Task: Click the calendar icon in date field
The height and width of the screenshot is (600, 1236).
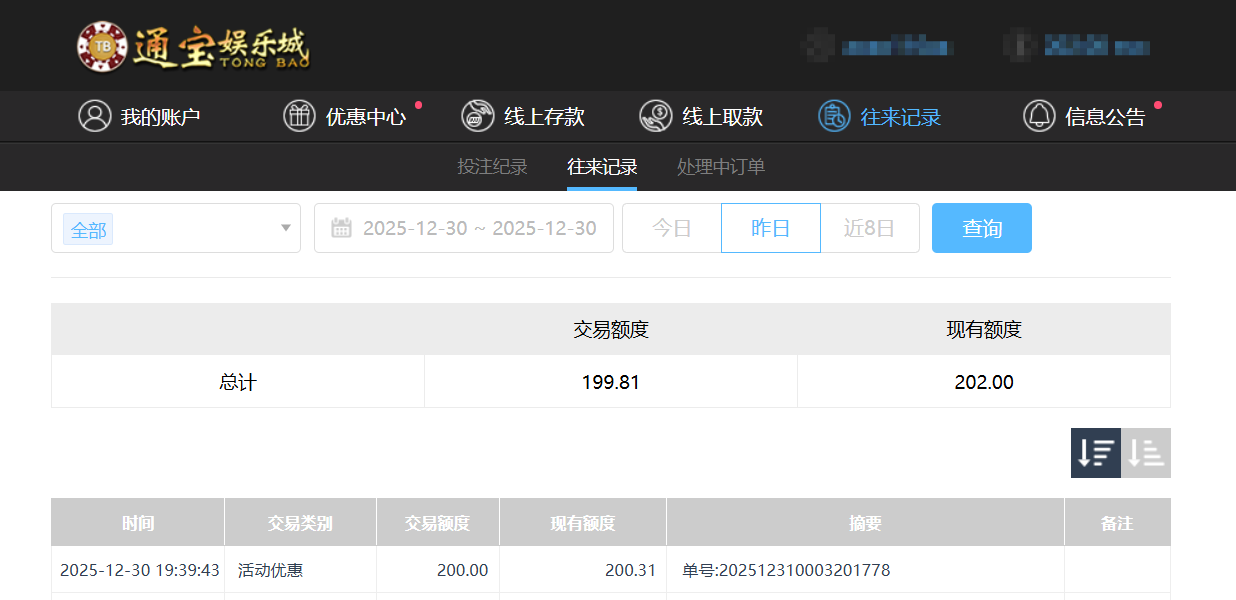Action: [x=341, y=228]
